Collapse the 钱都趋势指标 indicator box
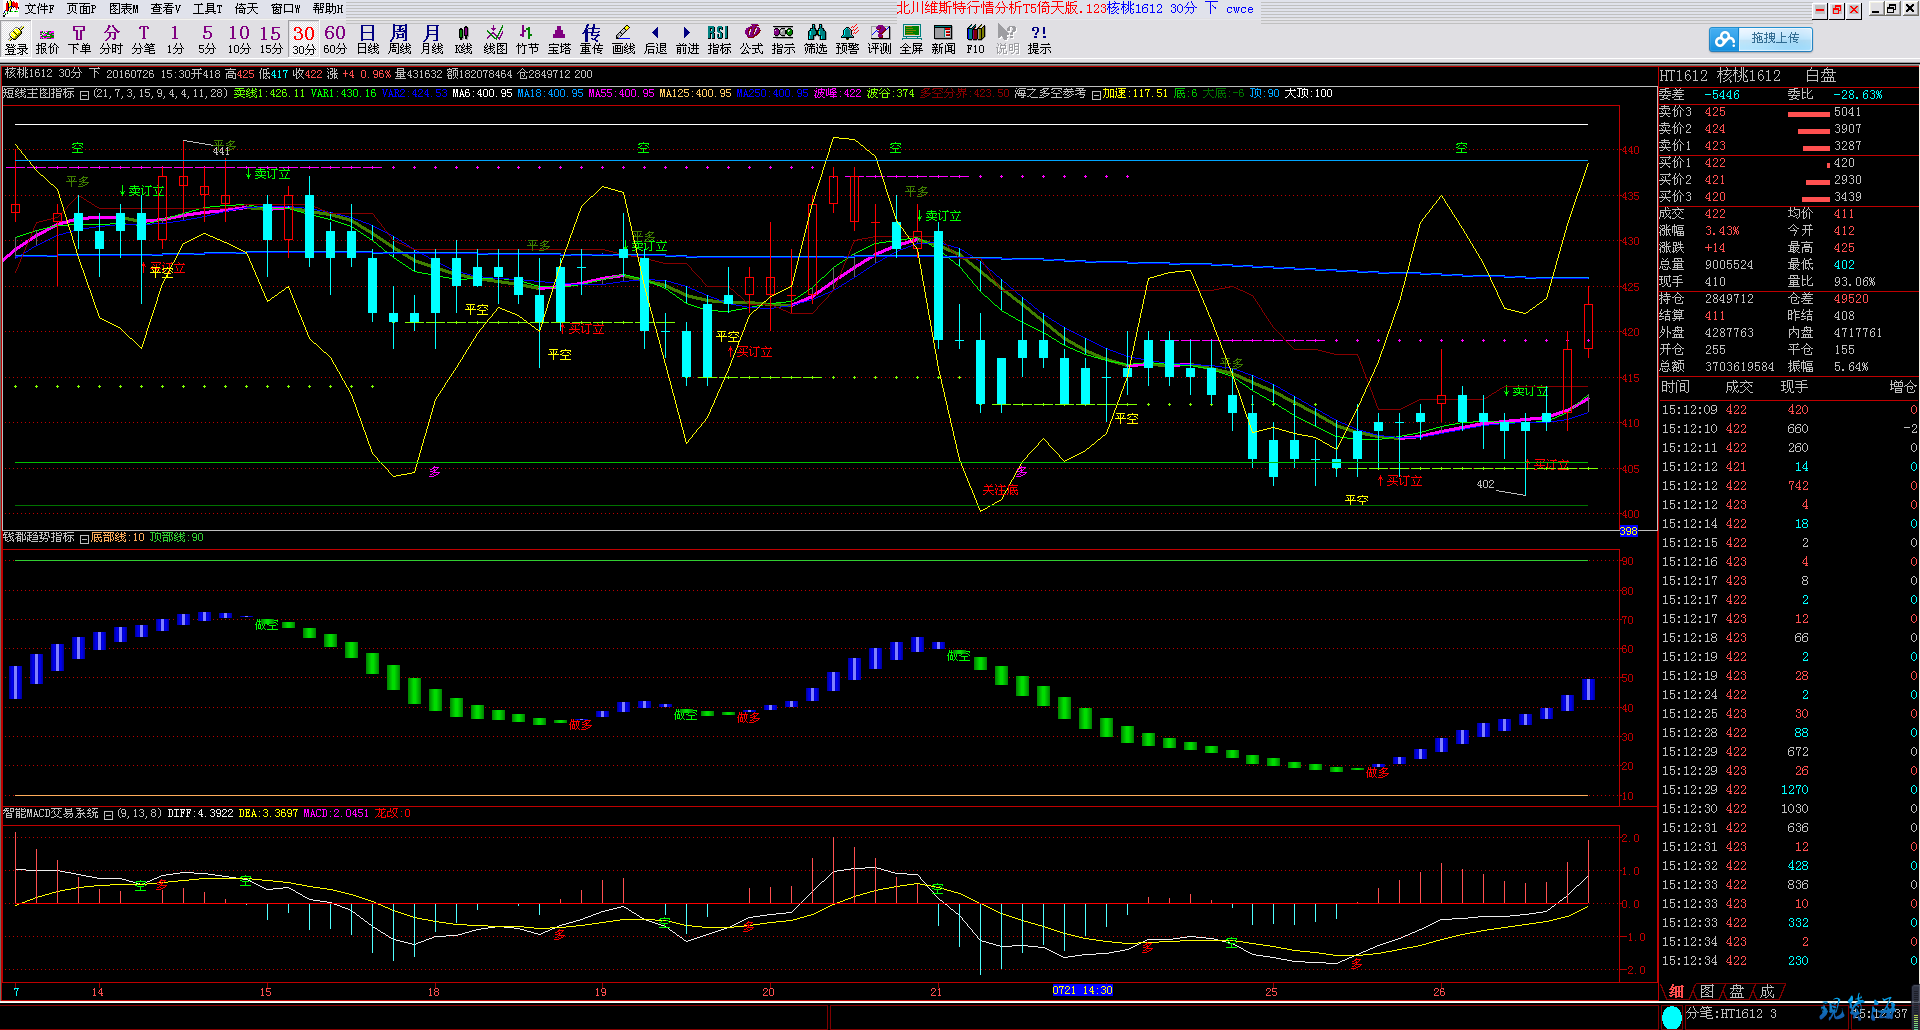Viewport: 1920px width, 1030px height. click(84, 539)
